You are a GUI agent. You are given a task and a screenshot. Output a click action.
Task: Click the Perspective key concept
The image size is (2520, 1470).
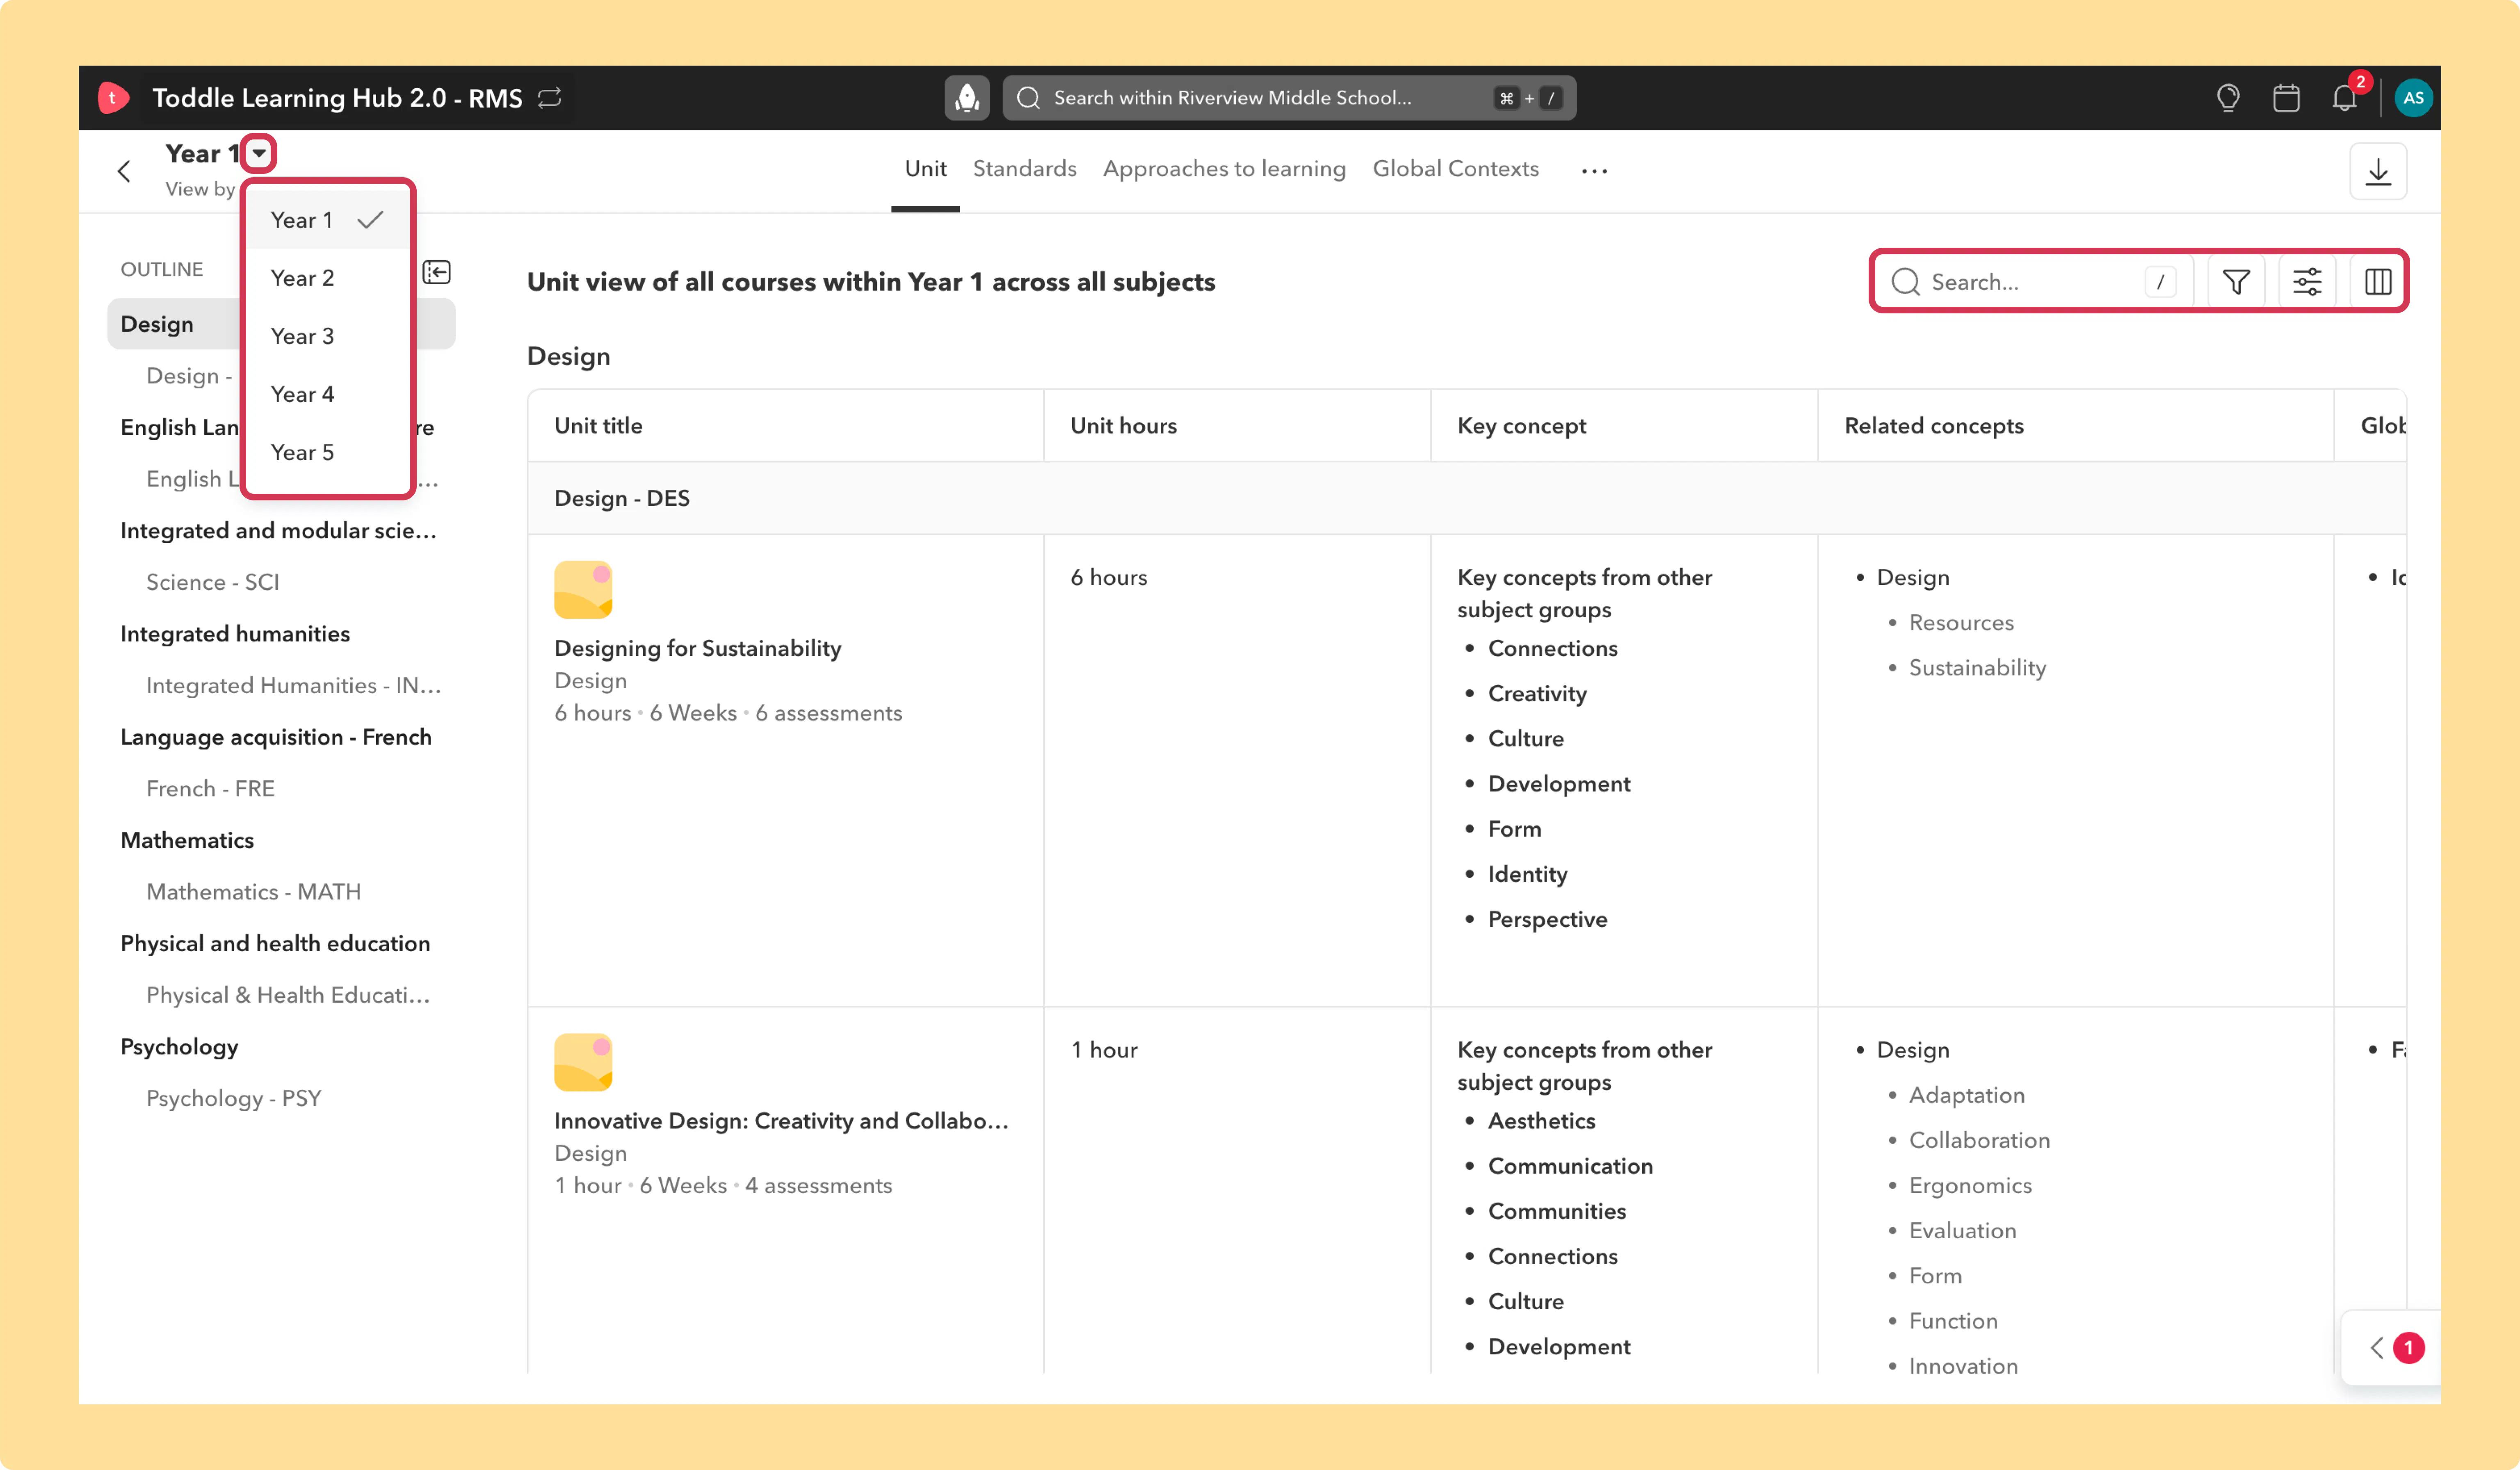(x=1547, y=919)
